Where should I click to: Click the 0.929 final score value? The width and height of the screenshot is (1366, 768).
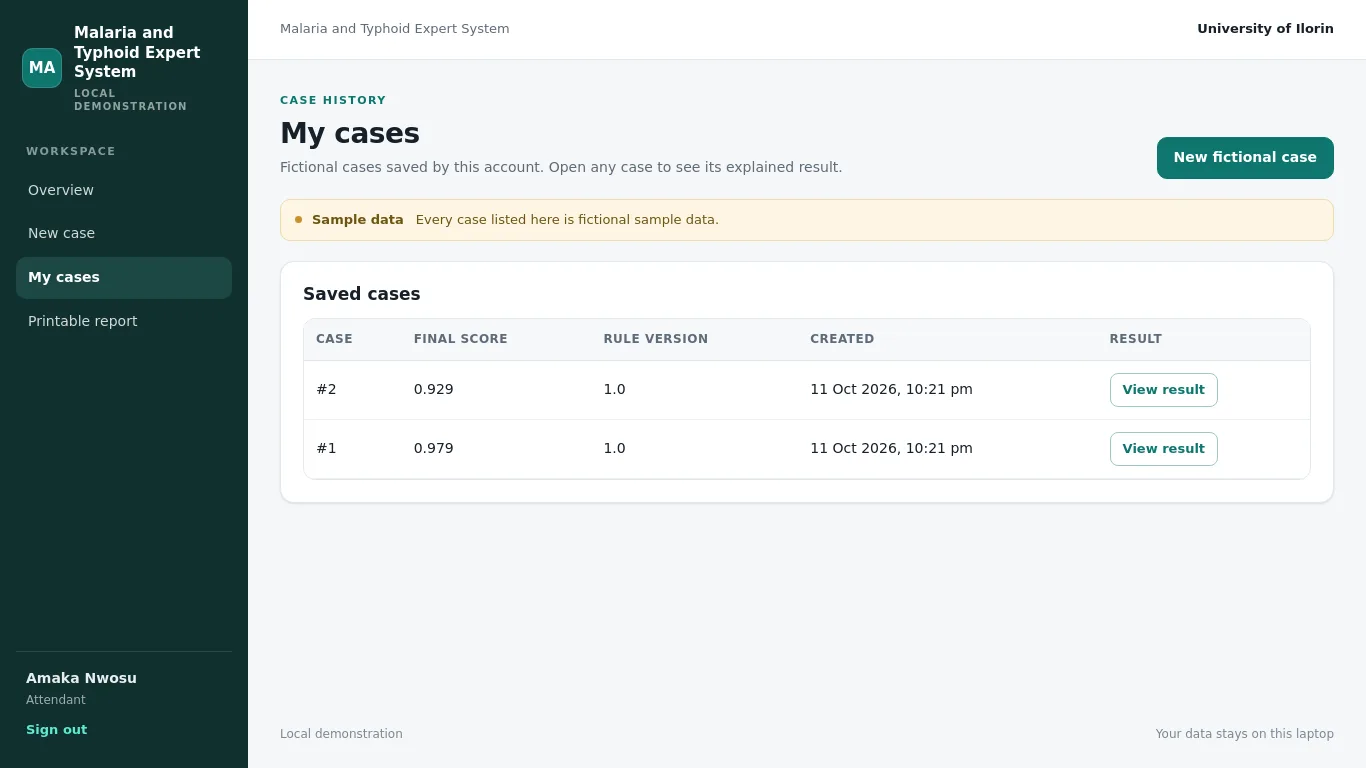[x=434, y=389]
